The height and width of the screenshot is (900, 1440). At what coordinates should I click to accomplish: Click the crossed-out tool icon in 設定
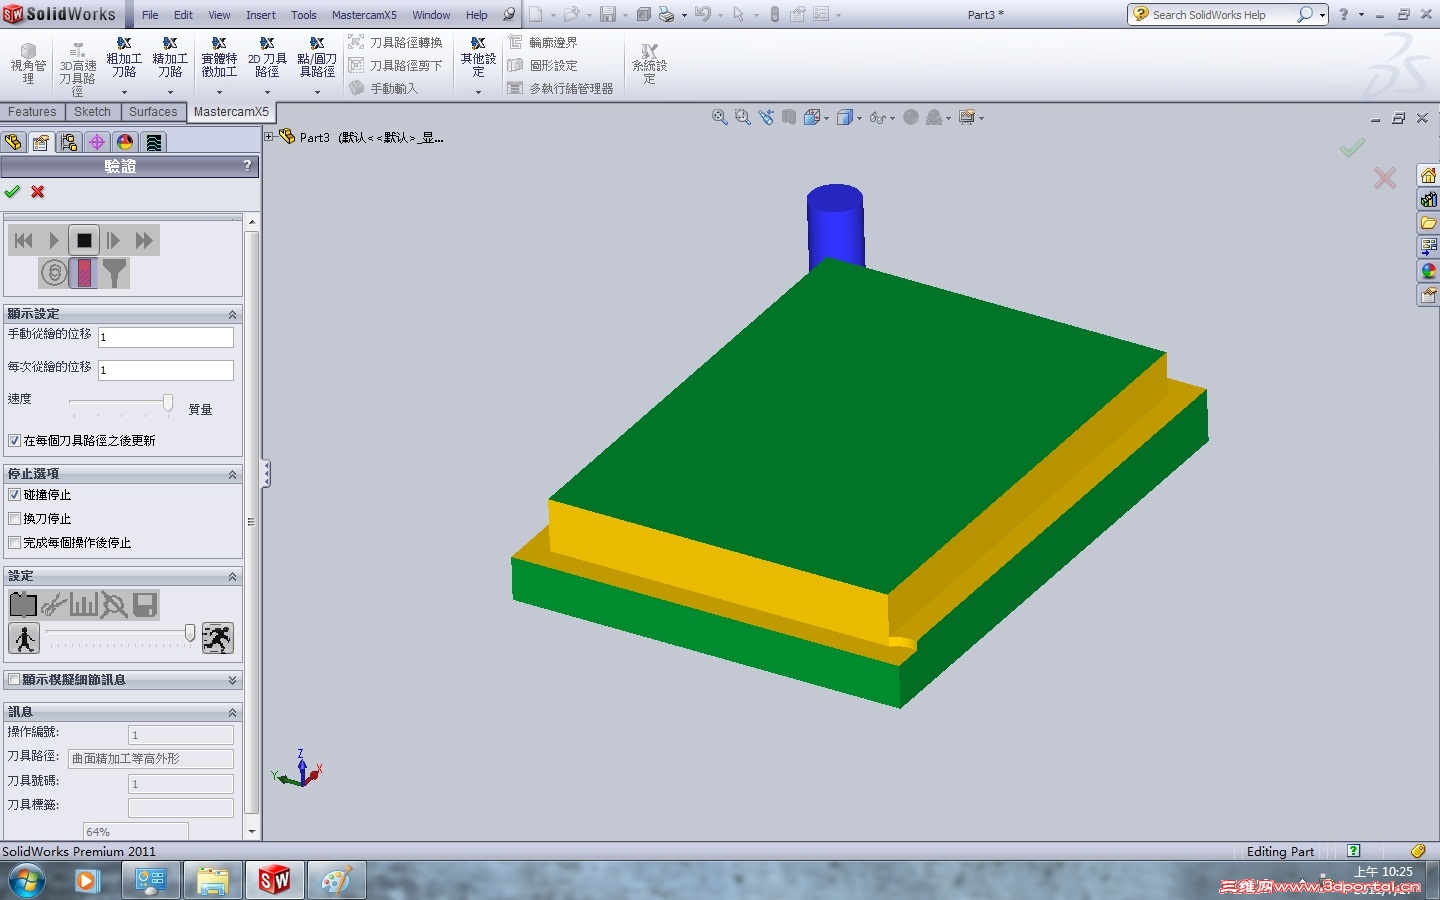tap(114, 604)
